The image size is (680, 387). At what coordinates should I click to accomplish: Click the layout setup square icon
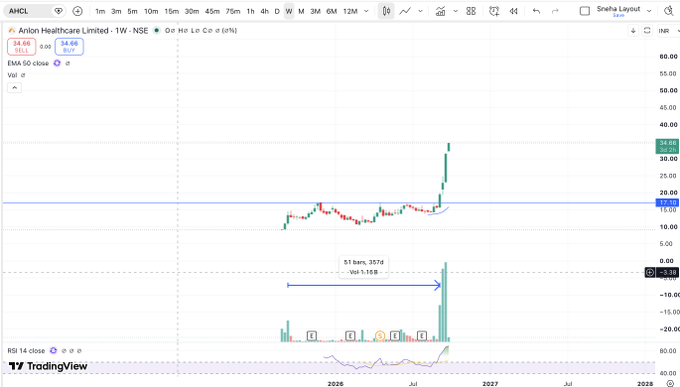[585, 11]
